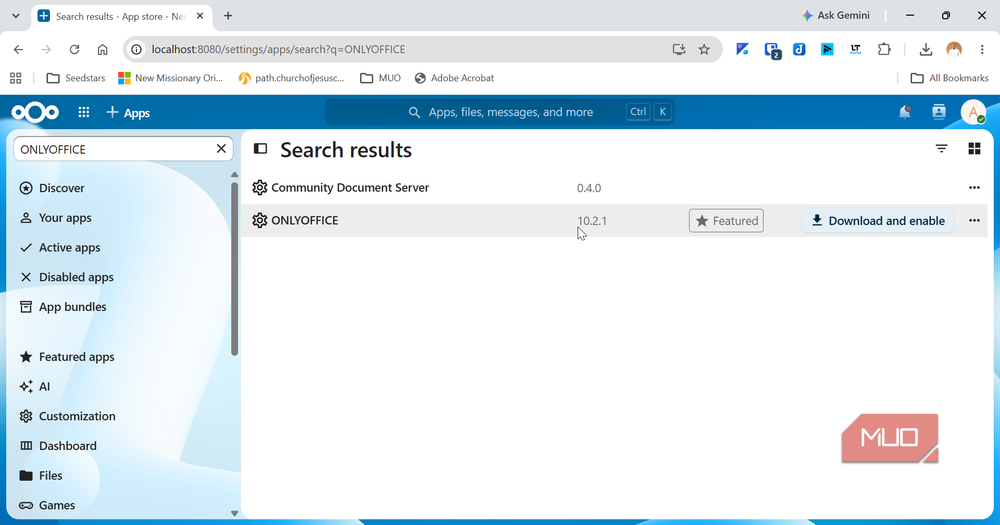The width and height of the screenshot is (1000, 525).
Task: Open a new browser tab
Action: [x=228, y=16]
